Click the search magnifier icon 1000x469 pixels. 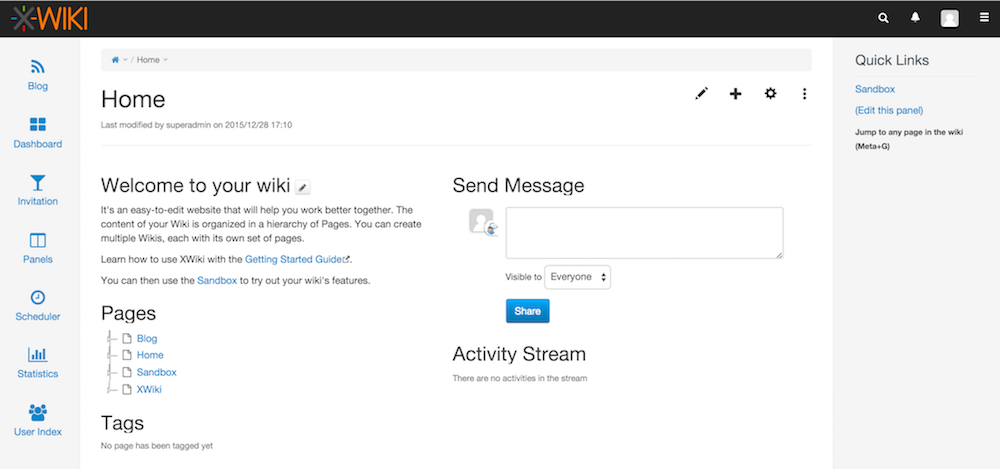[x=883, y=18]
